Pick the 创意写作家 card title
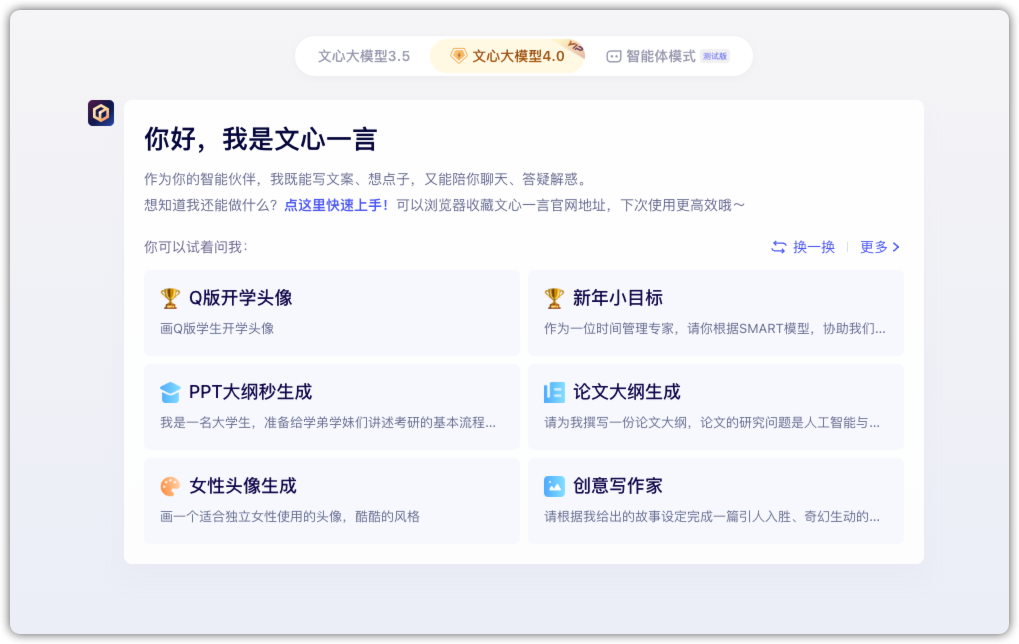Viewport: 1019px width, 644px height. point(617,486)
